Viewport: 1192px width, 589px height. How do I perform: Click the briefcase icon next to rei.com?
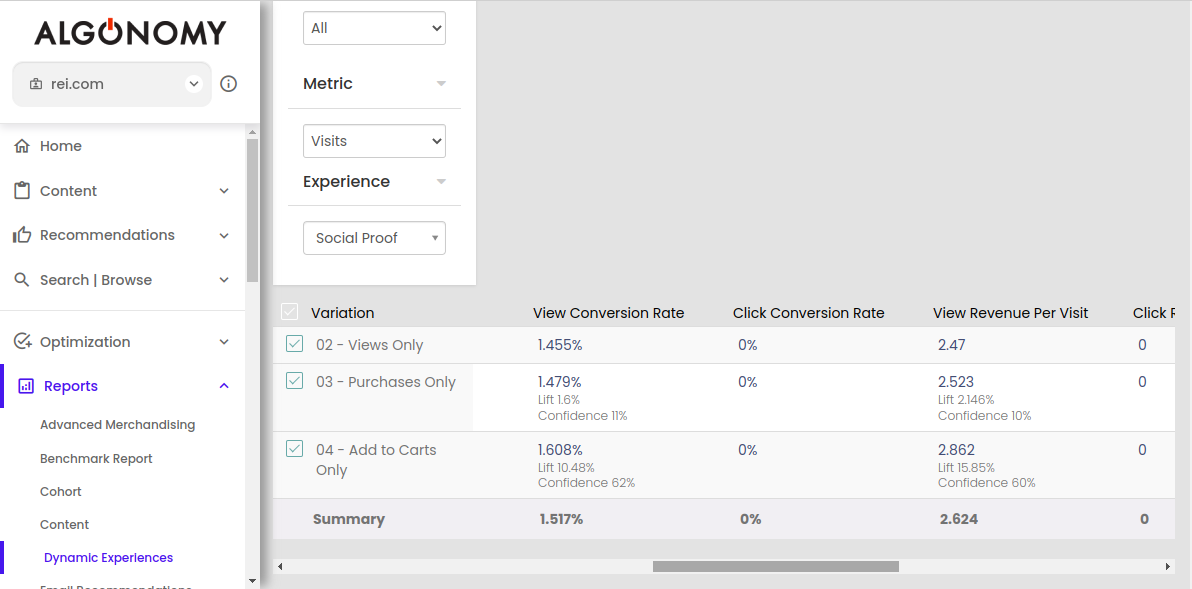point(36,84)
